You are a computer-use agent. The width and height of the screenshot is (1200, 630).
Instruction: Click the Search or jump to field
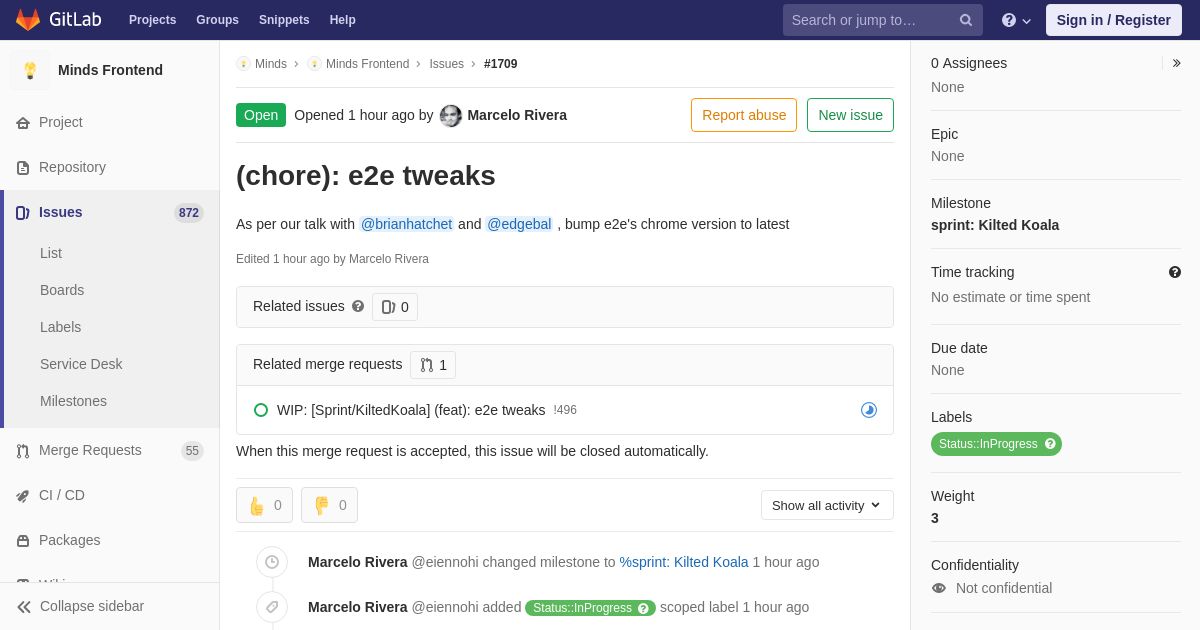(870, 20)
